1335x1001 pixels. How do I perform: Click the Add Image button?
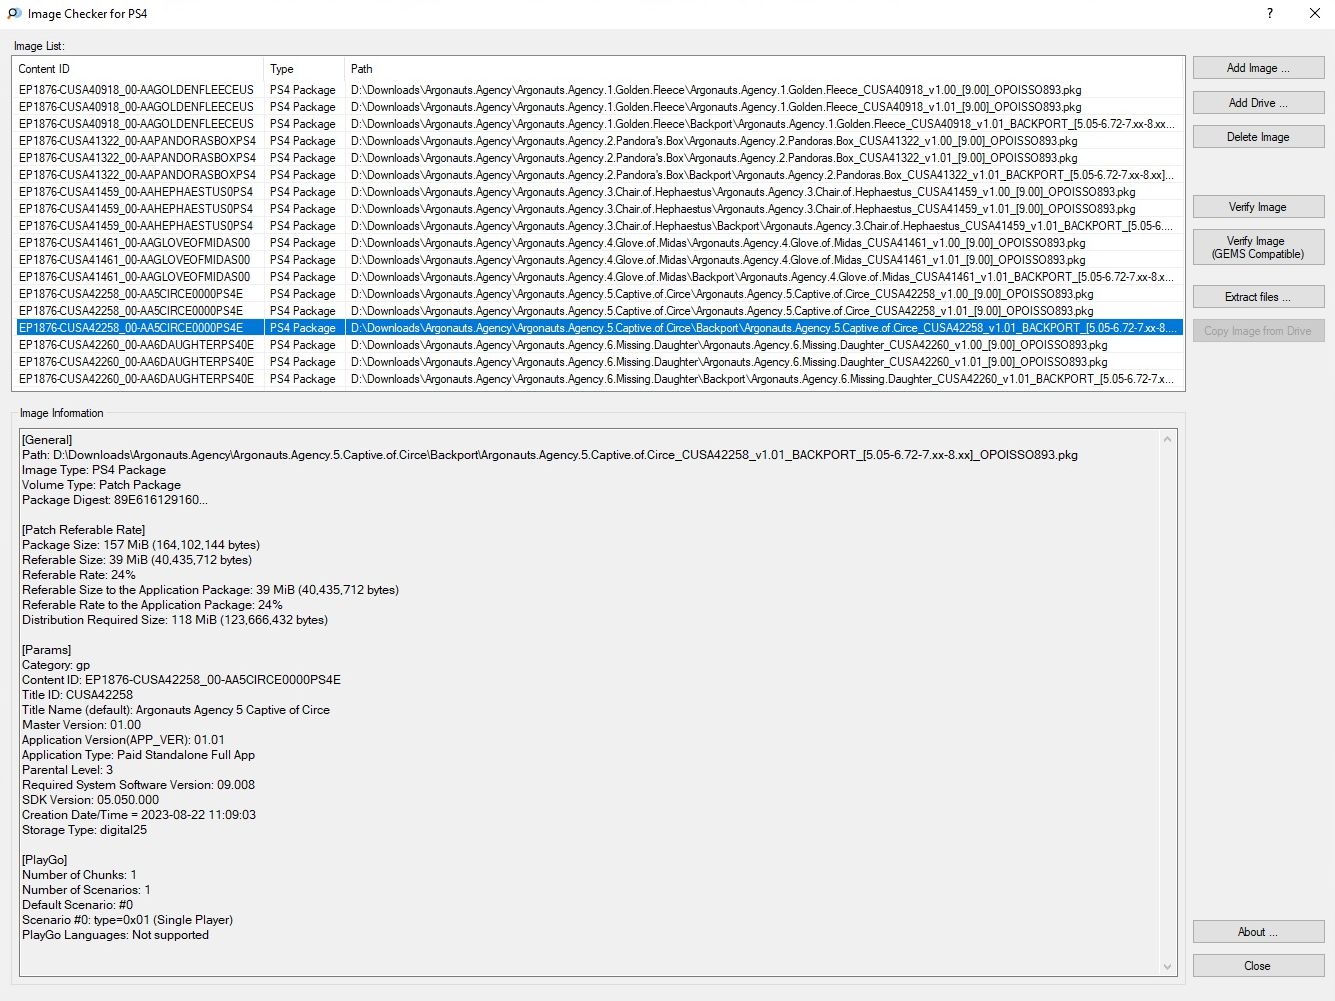1257,68
